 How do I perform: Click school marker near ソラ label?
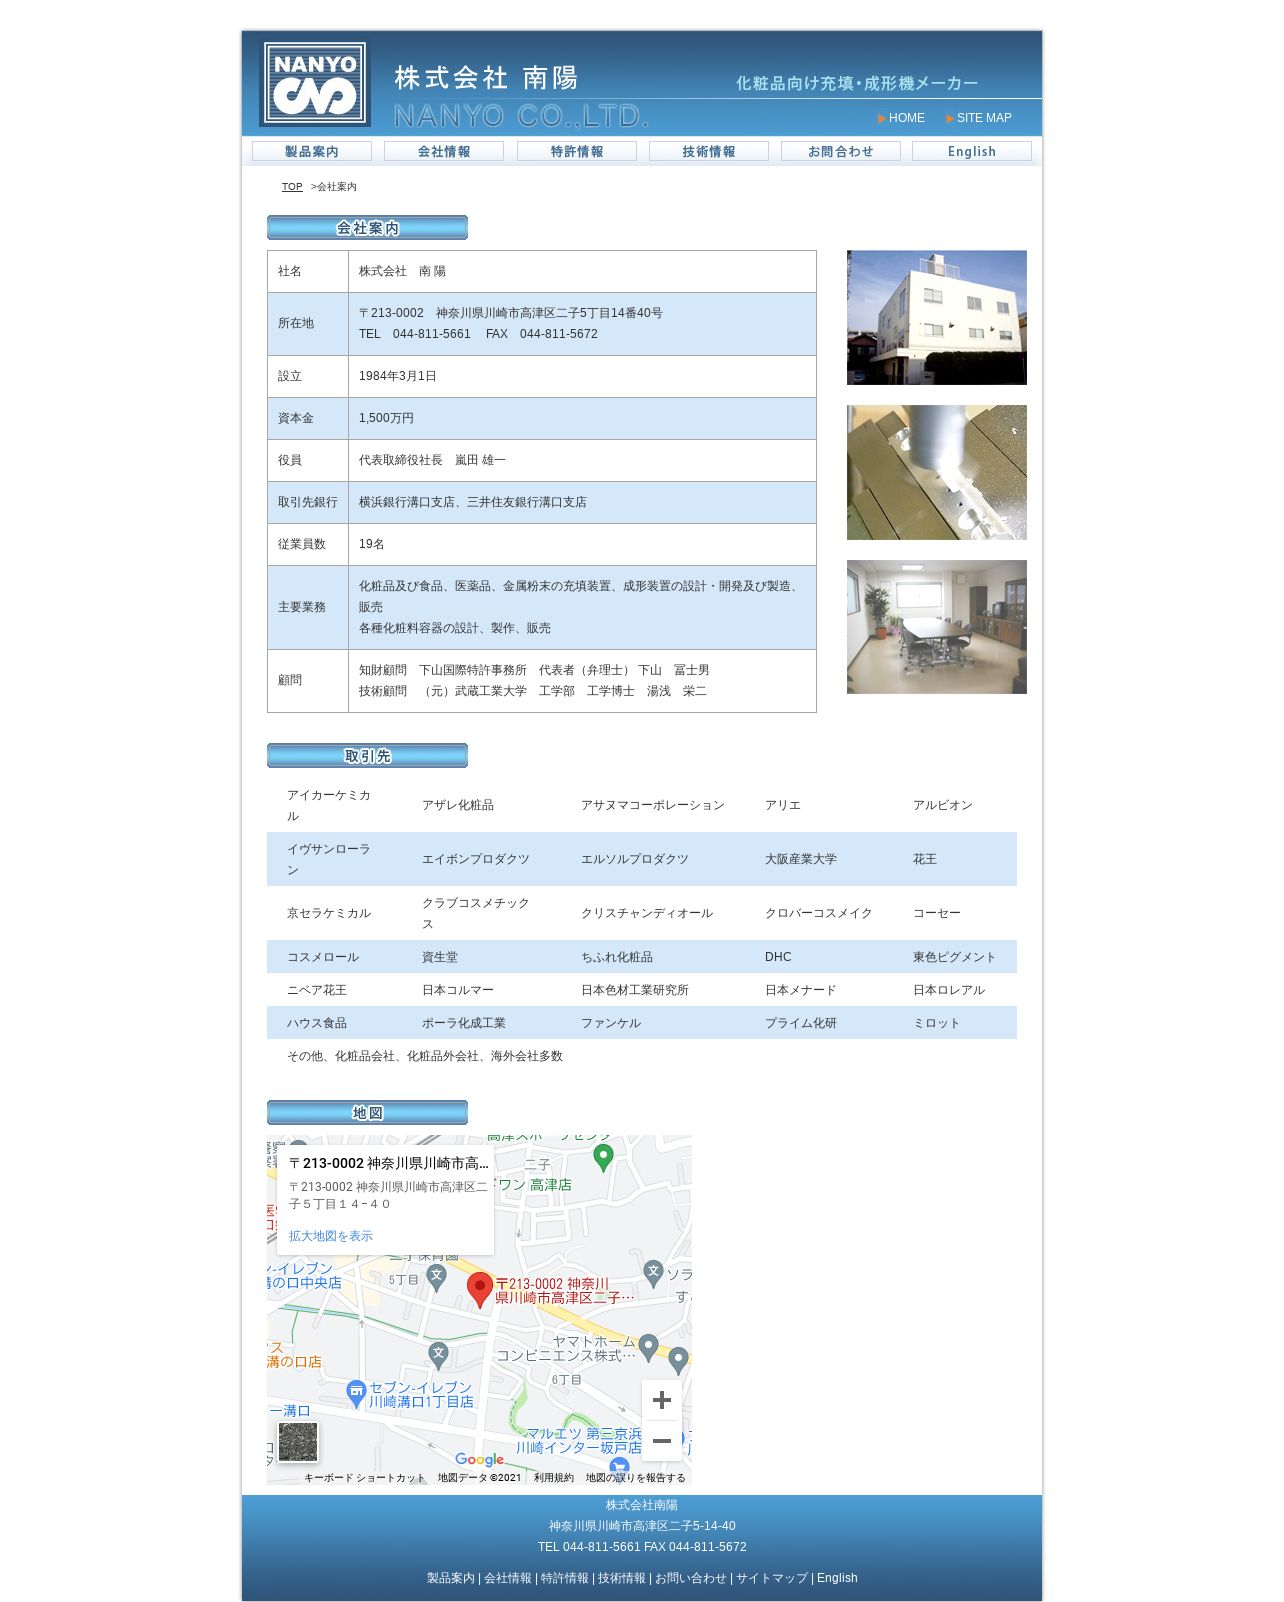(654, 1273)
